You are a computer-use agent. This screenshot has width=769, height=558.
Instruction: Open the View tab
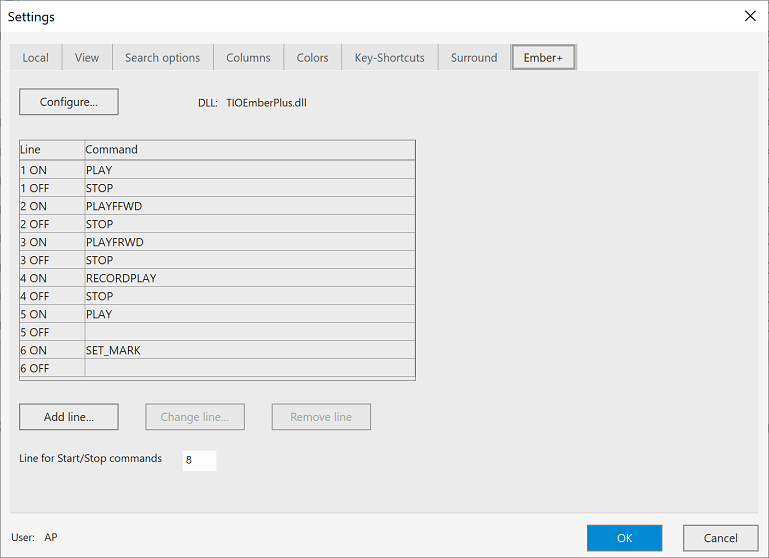87,58
